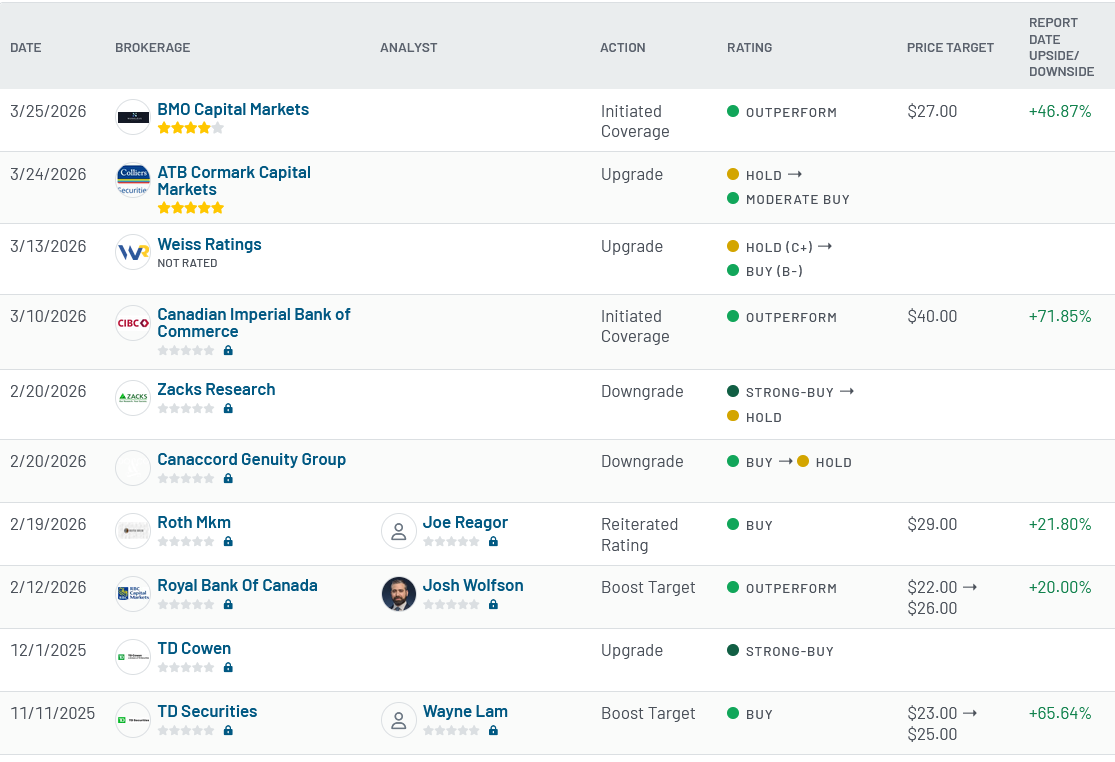Click the 12/1/2025 date cell

click(48, 650)
